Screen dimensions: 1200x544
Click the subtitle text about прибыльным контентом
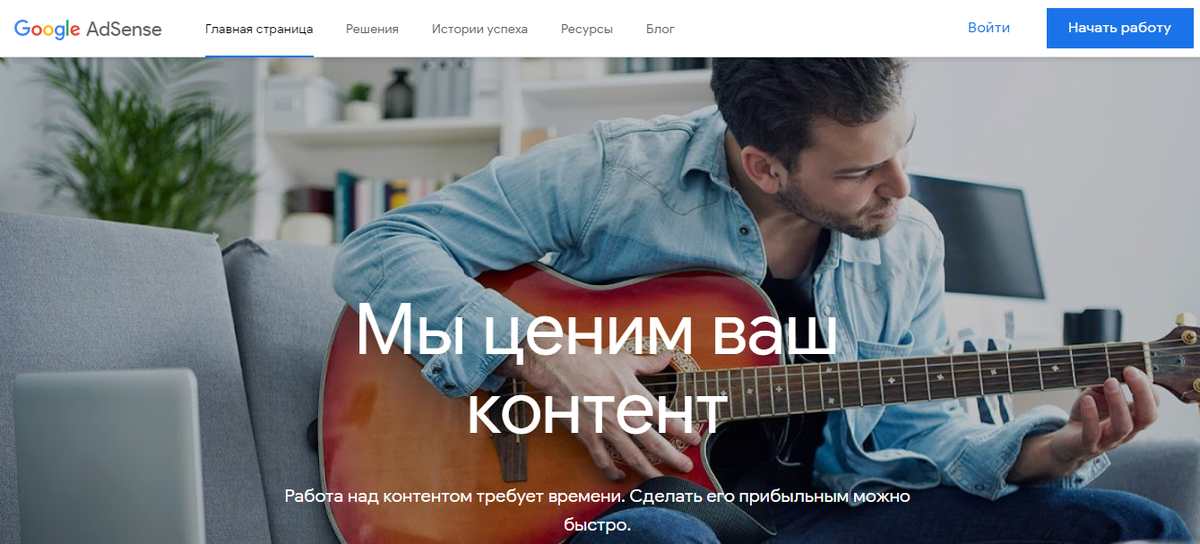pyautogui.click(x=597, y=509)
